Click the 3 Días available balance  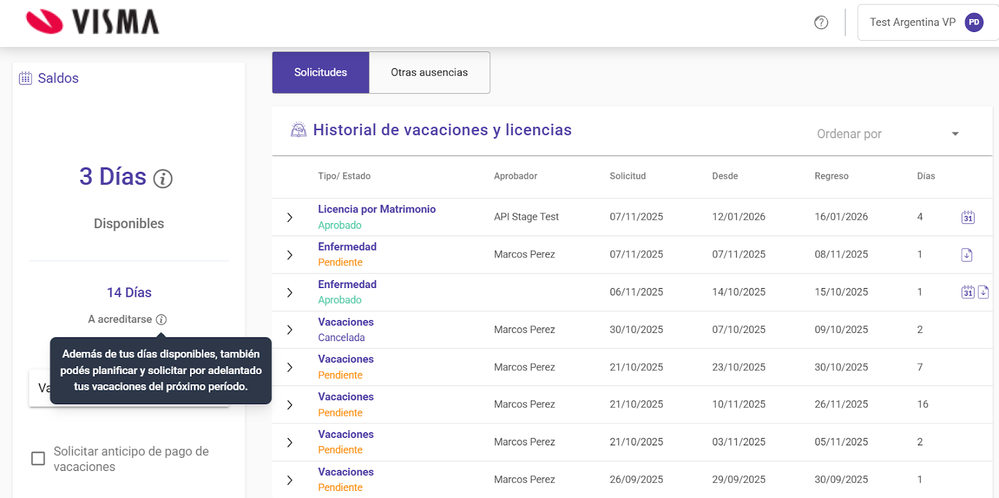pyautogui.click(x=113, y=177)
